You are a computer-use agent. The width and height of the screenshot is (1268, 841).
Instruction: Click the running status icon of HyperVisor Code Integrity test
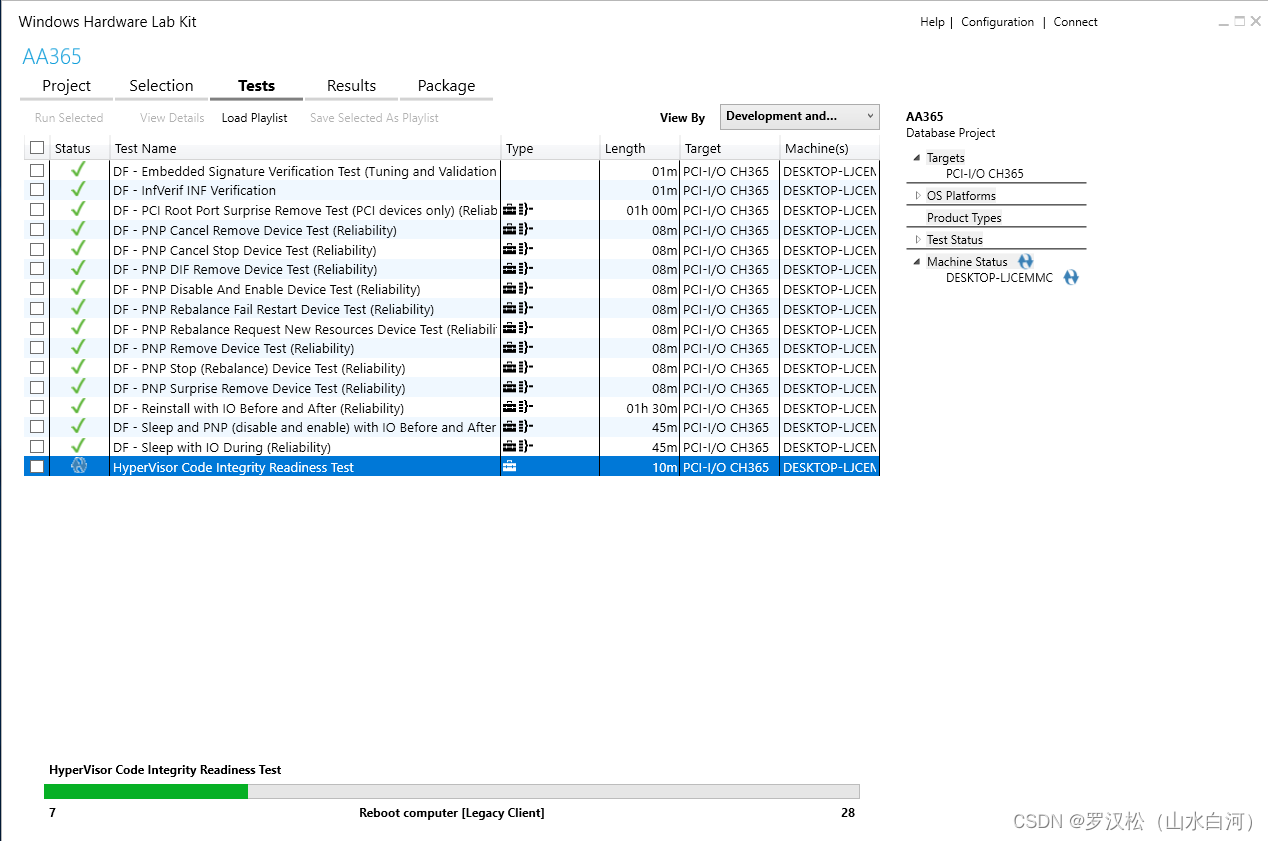click(79, 466)
